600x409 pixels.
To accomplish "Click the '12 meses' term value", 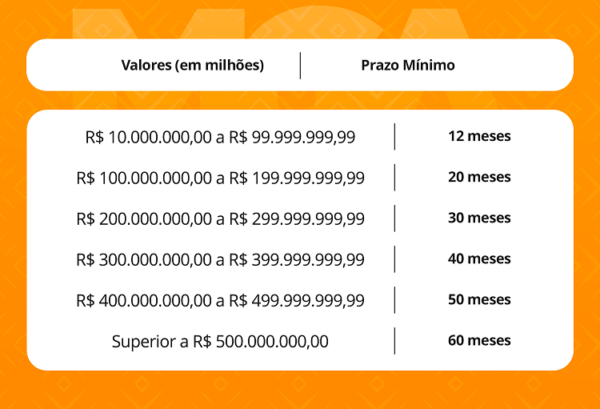I will point(479,136).
